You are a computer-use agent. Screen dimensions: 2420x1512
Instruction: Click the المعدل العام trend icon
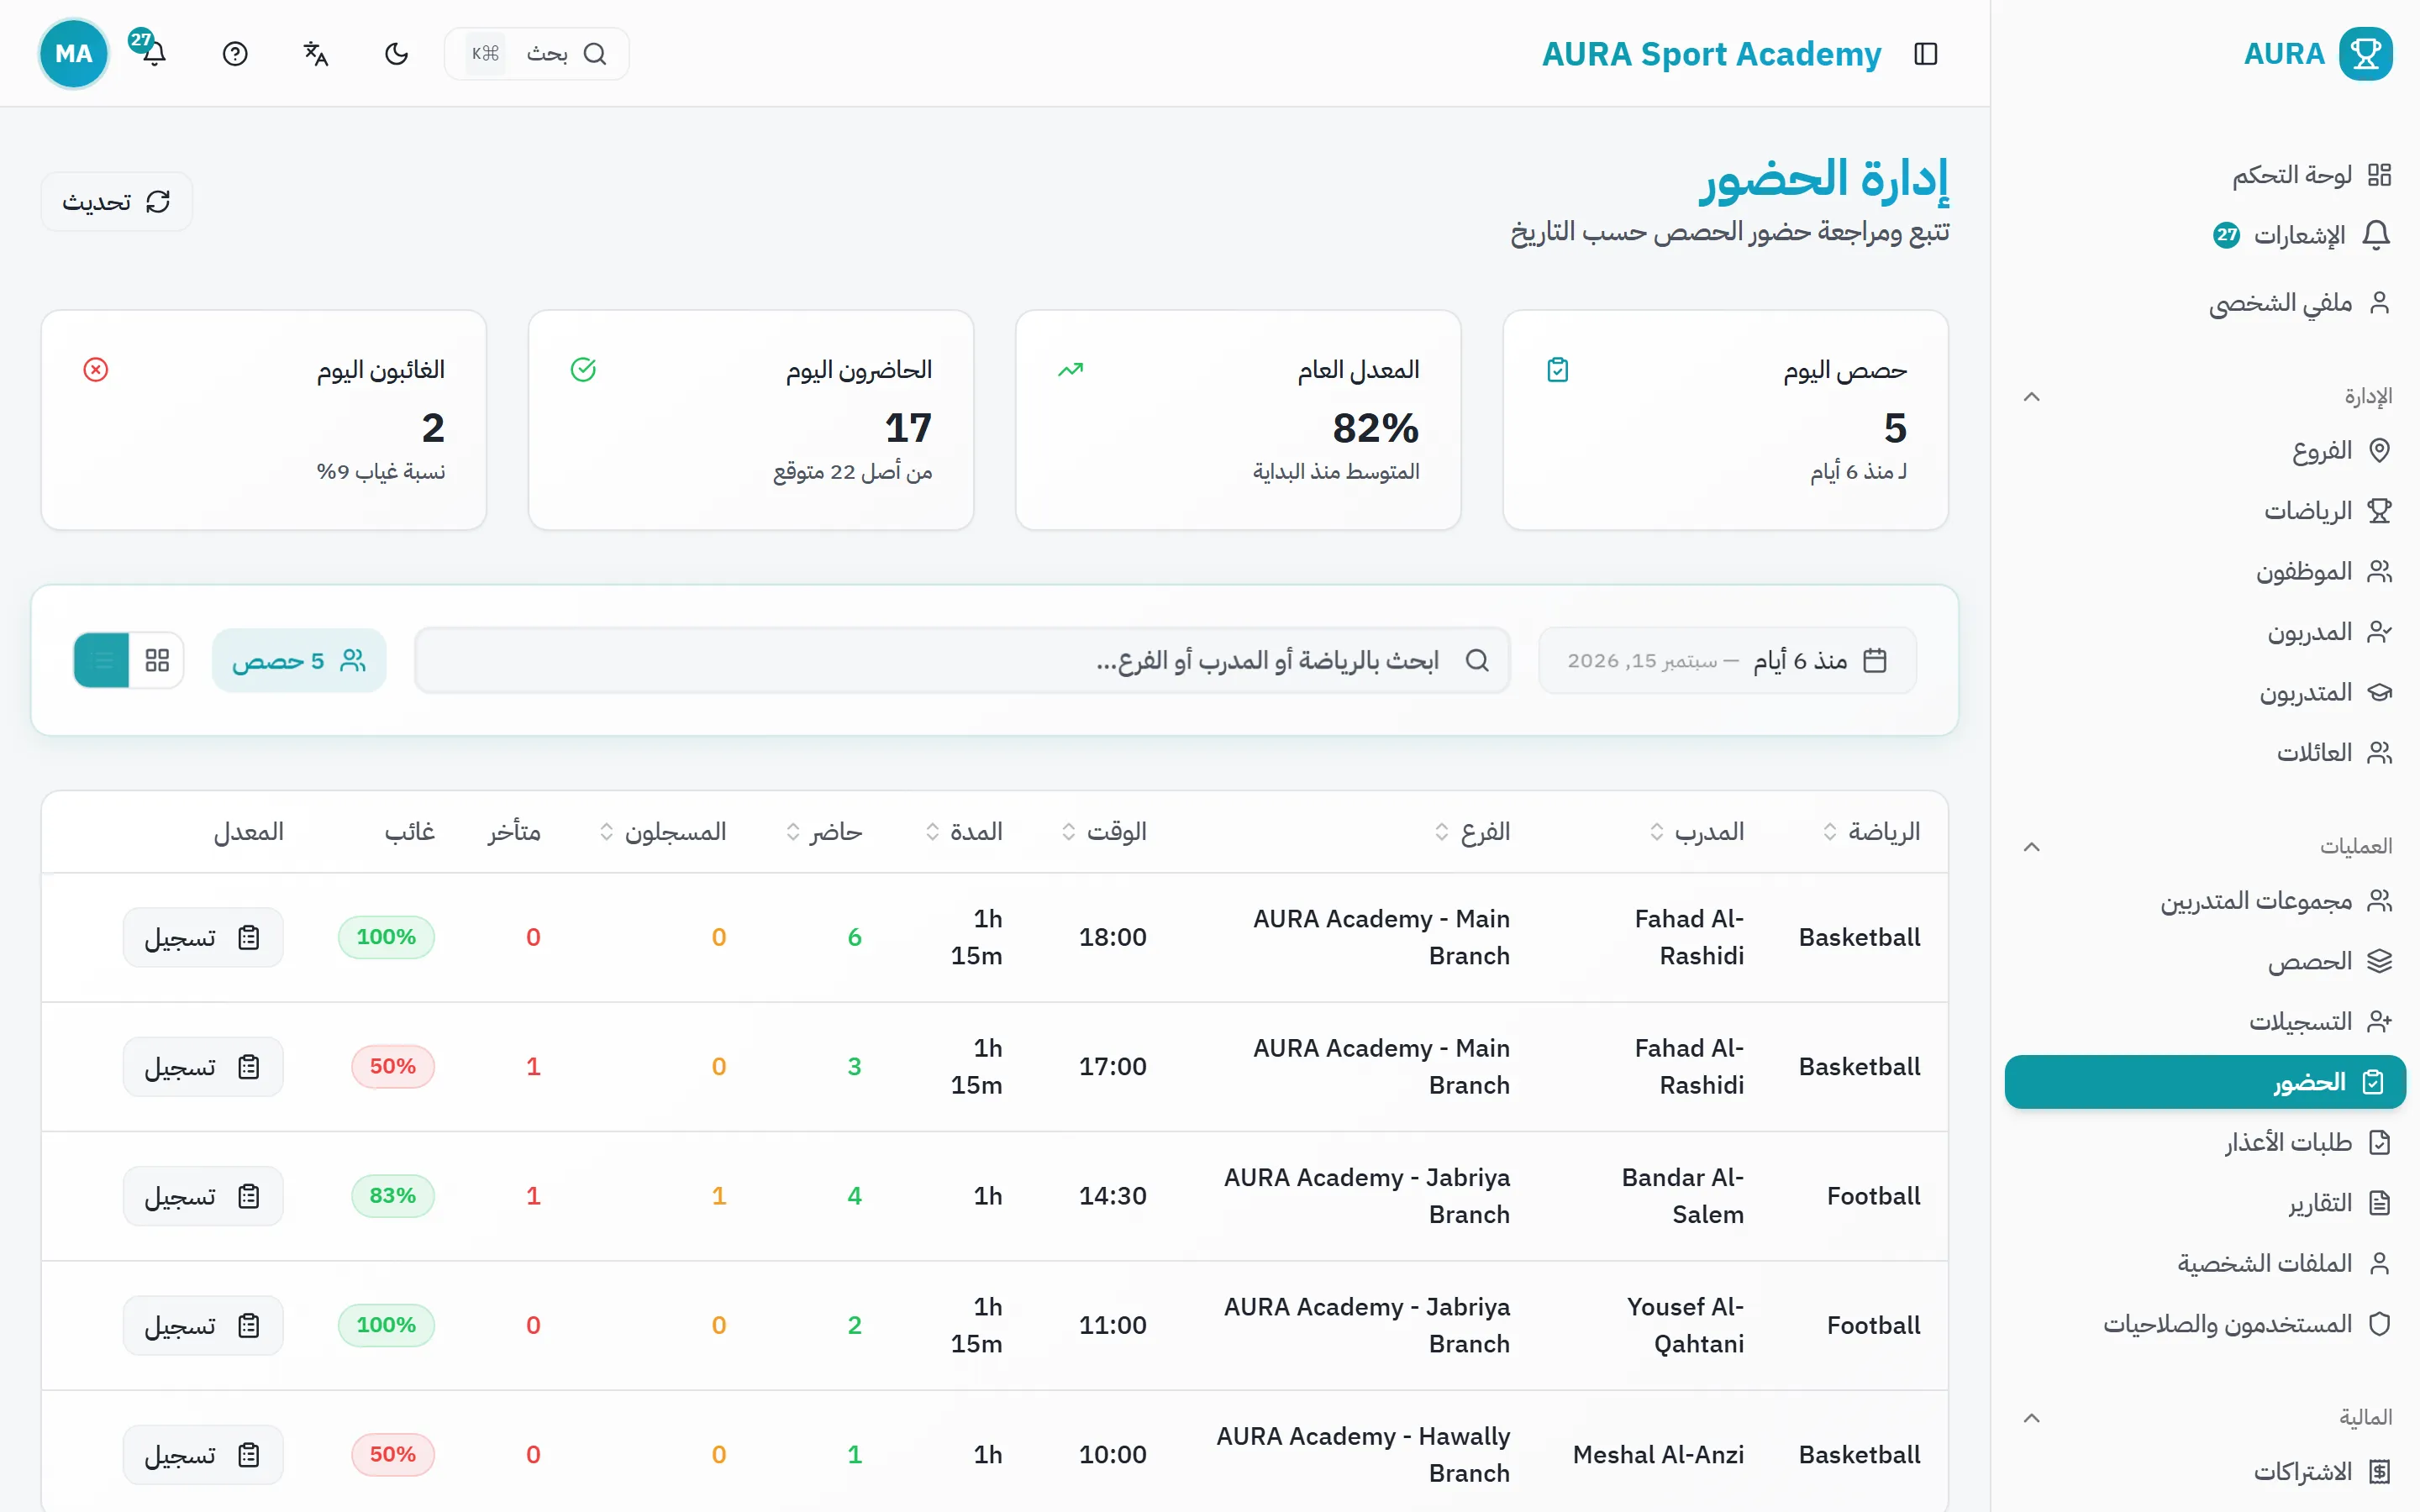coord(1070,370)
